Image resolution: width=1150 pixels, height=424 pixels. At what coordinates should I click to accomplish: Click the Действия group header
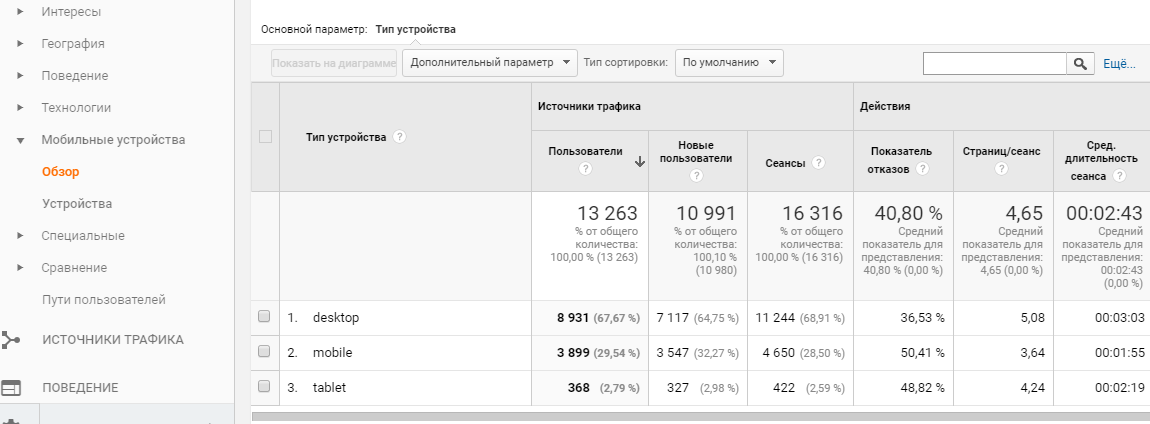click(x=885, y=106)
